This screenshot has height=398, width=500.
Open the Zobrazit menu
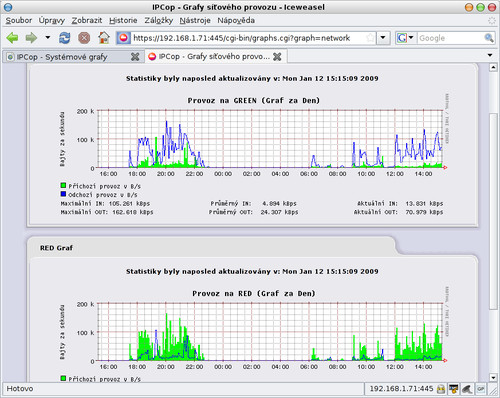tap(87, 20)
